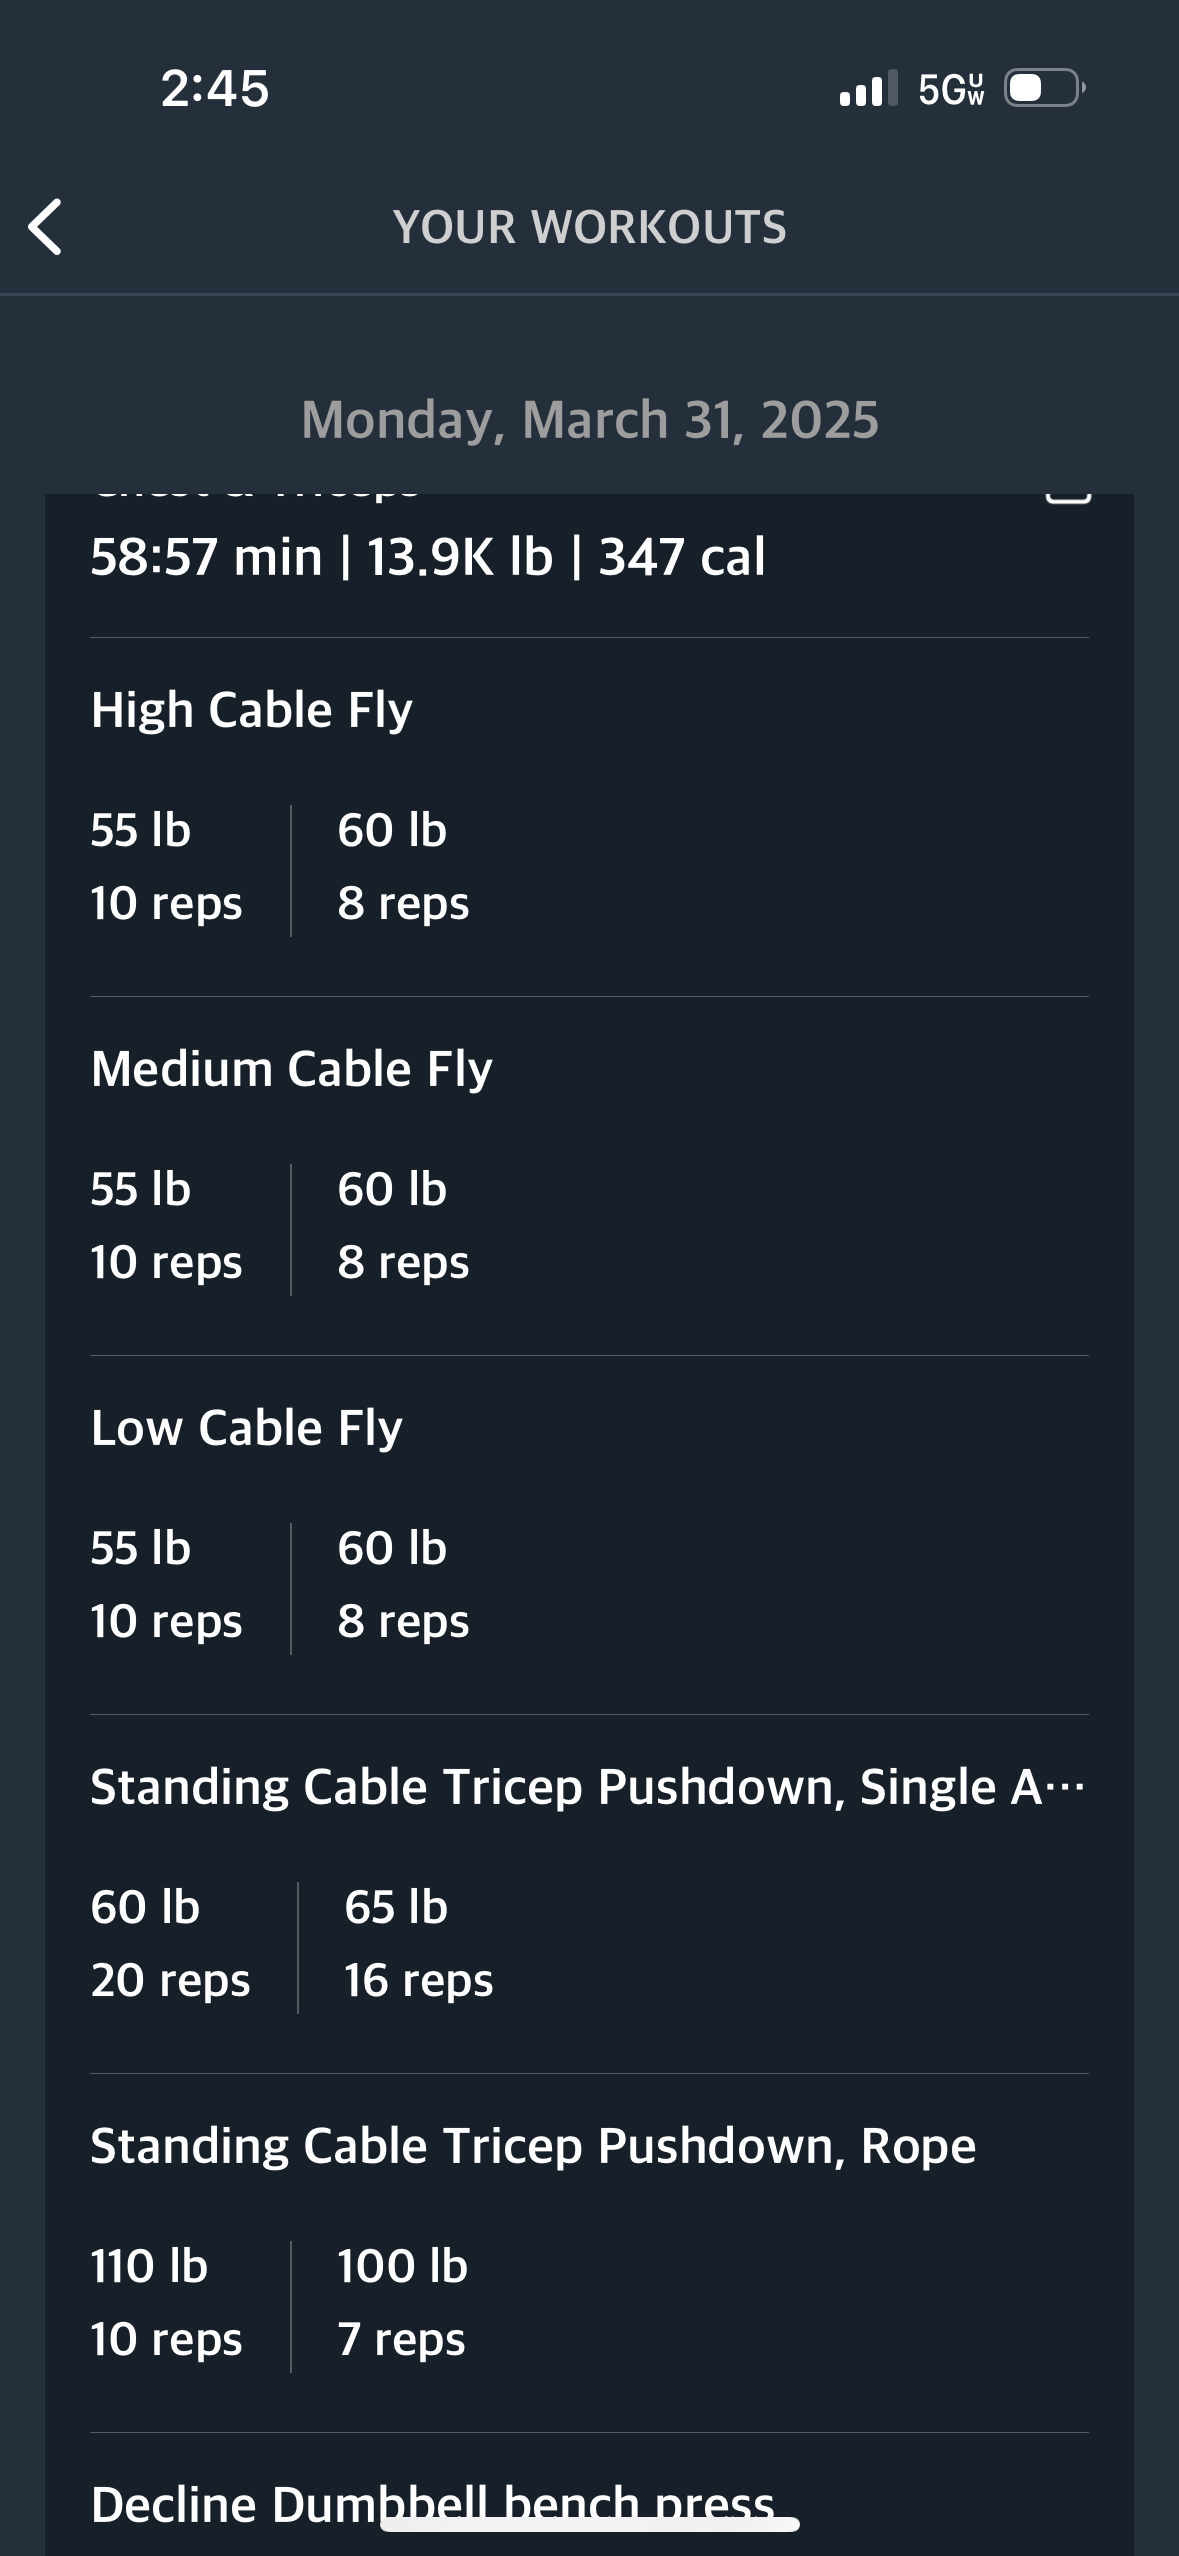This screenshot has height=2556, width=1179.
Task: Tap the YOUR WORKOUTS title
Action: click(590, 227)
